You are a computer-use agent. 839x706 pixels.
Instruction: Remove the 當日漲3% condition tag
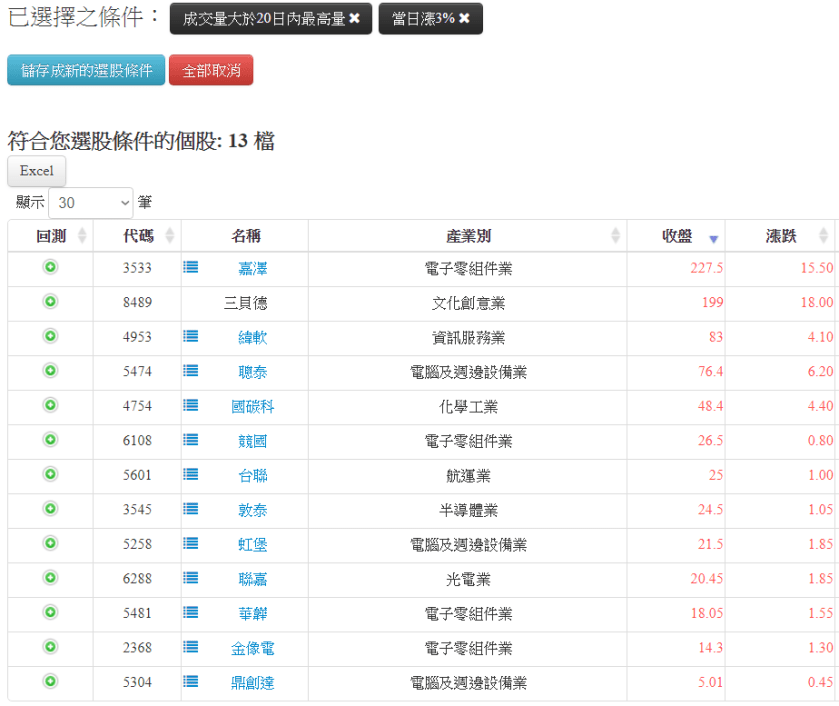tap(464, 19)
